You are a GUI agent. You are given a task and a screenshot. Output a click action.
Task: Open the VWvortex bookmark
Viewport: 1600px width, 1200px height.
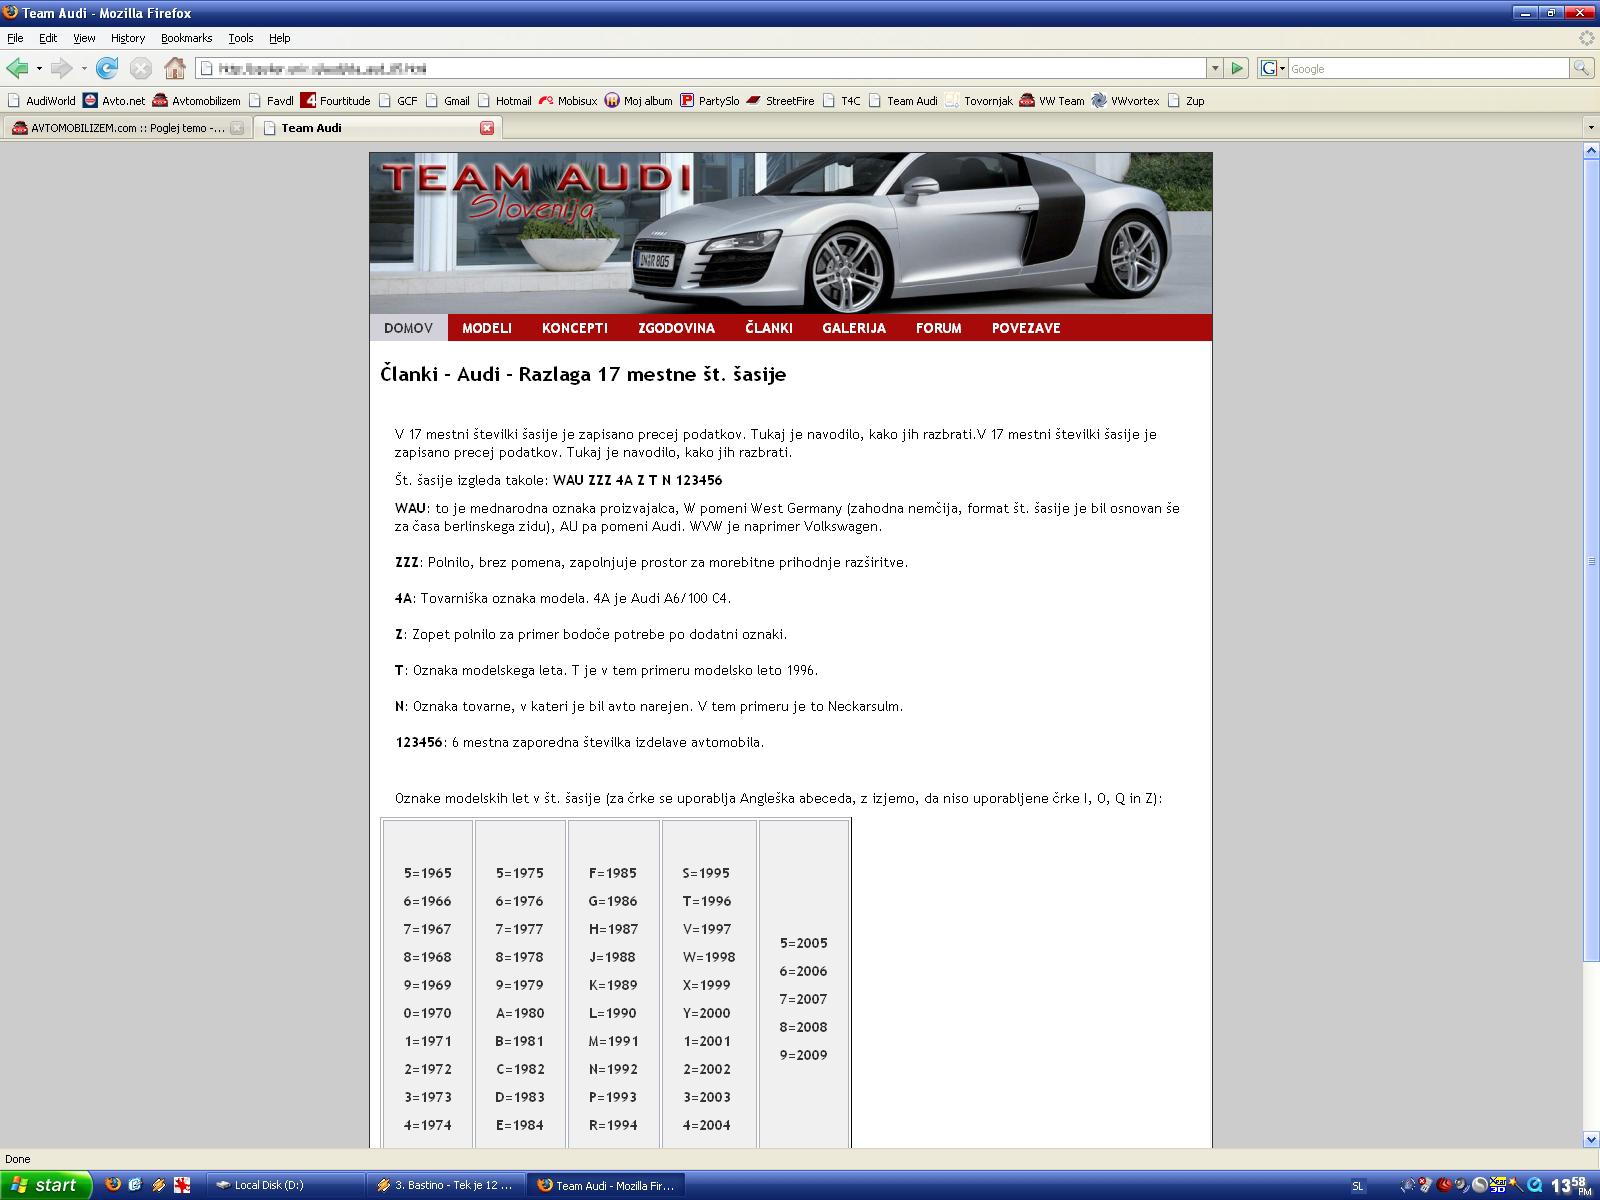(1125, 101)
